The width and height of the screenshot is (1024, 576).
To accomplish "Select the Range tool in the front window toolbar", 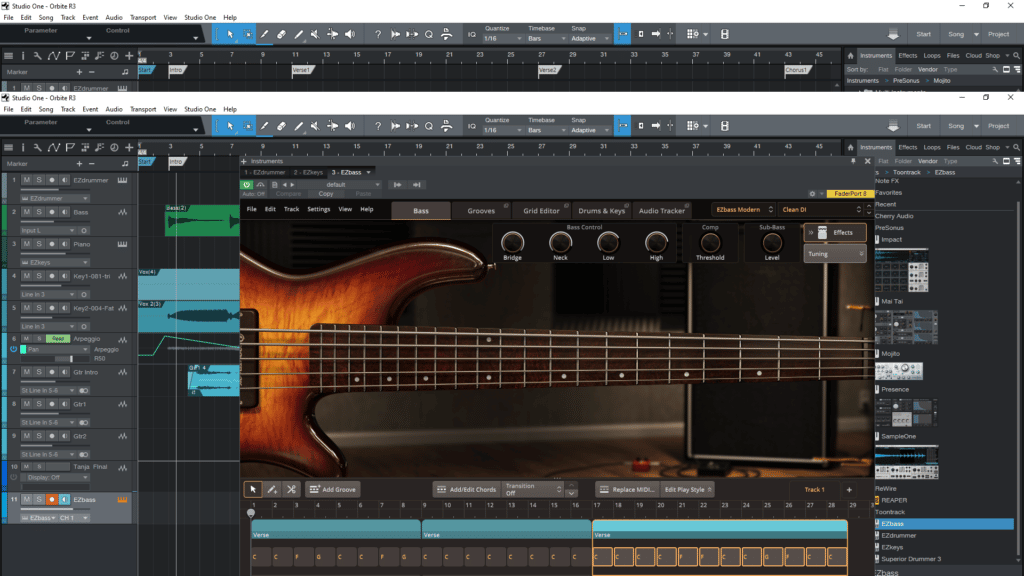I will pyautogui.click(x=248, y=126).
